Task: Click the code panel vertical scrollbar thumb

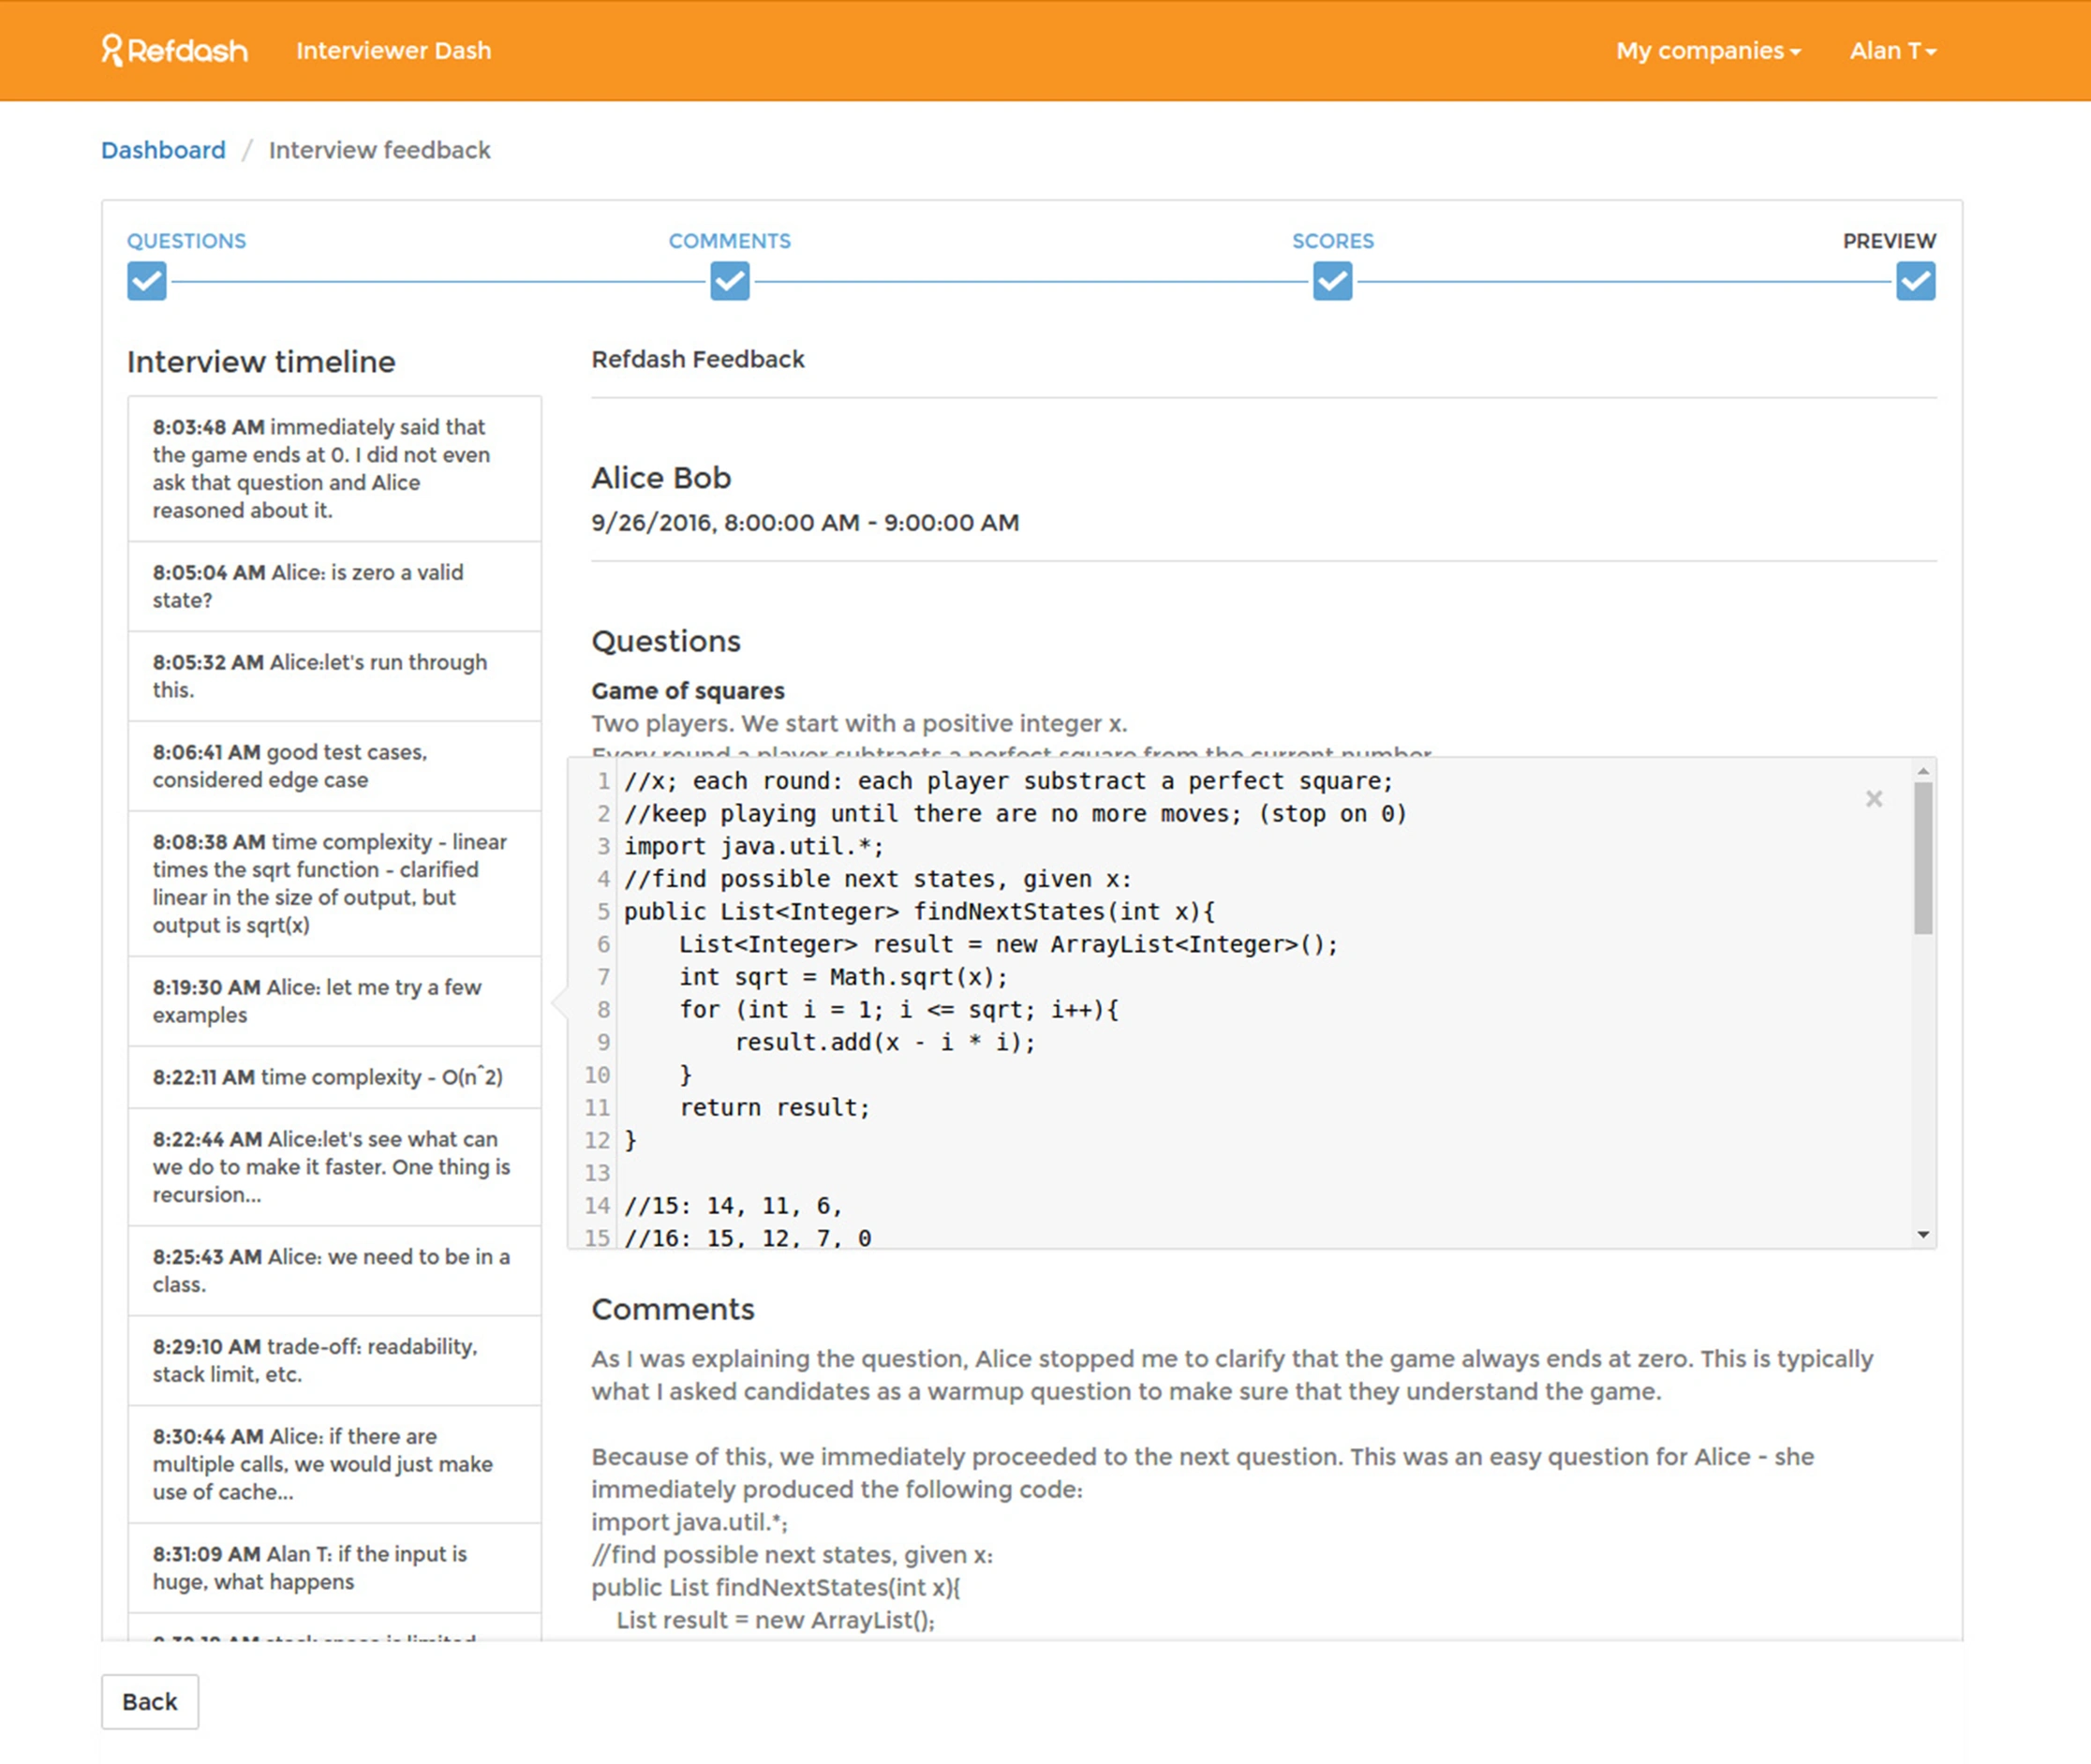Action: tap(1922, 858)
